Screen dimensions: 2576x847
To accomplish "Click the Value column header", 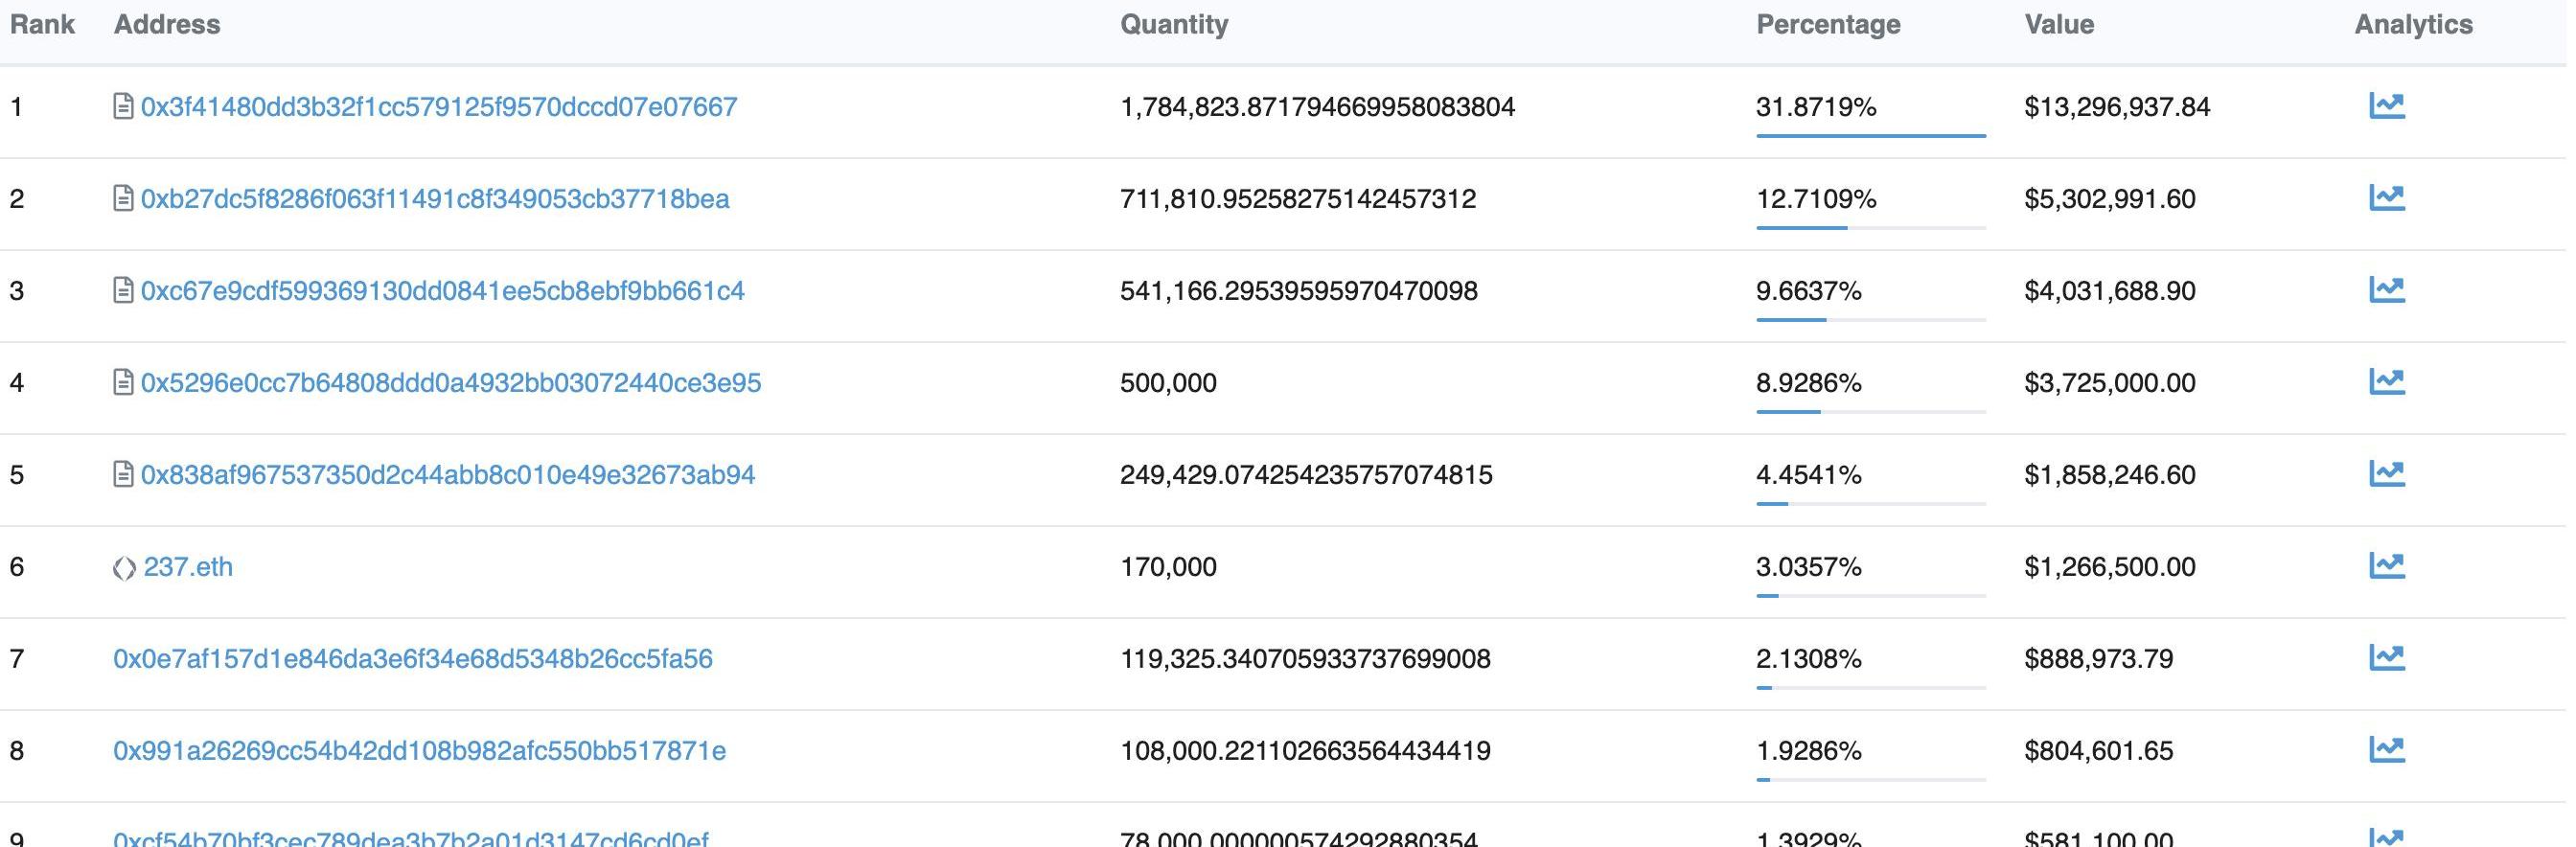I will point(2059,25).
